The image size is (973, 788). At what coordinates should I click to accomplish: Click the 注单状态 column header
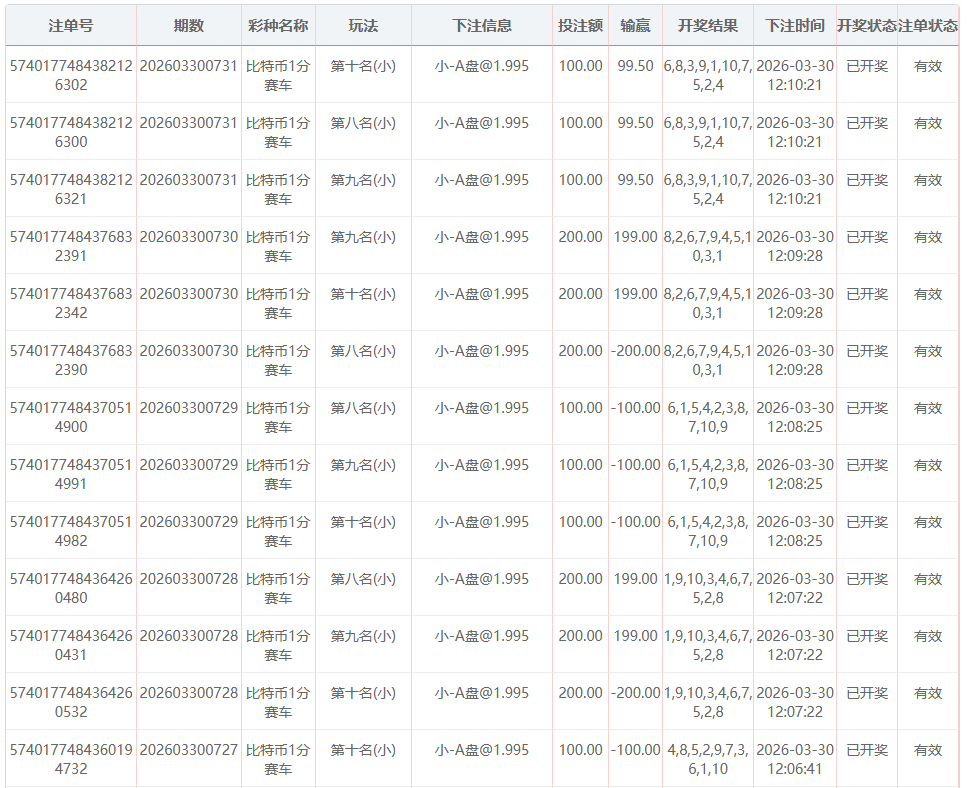(928, 26)
